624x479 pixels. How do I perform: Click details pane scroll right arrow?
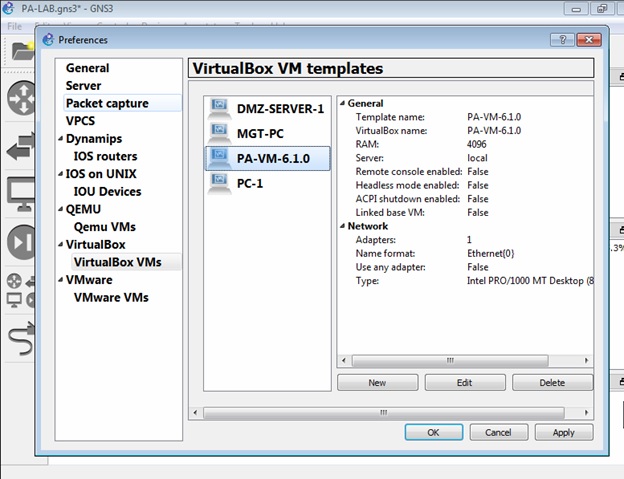[x=586, y=360]
